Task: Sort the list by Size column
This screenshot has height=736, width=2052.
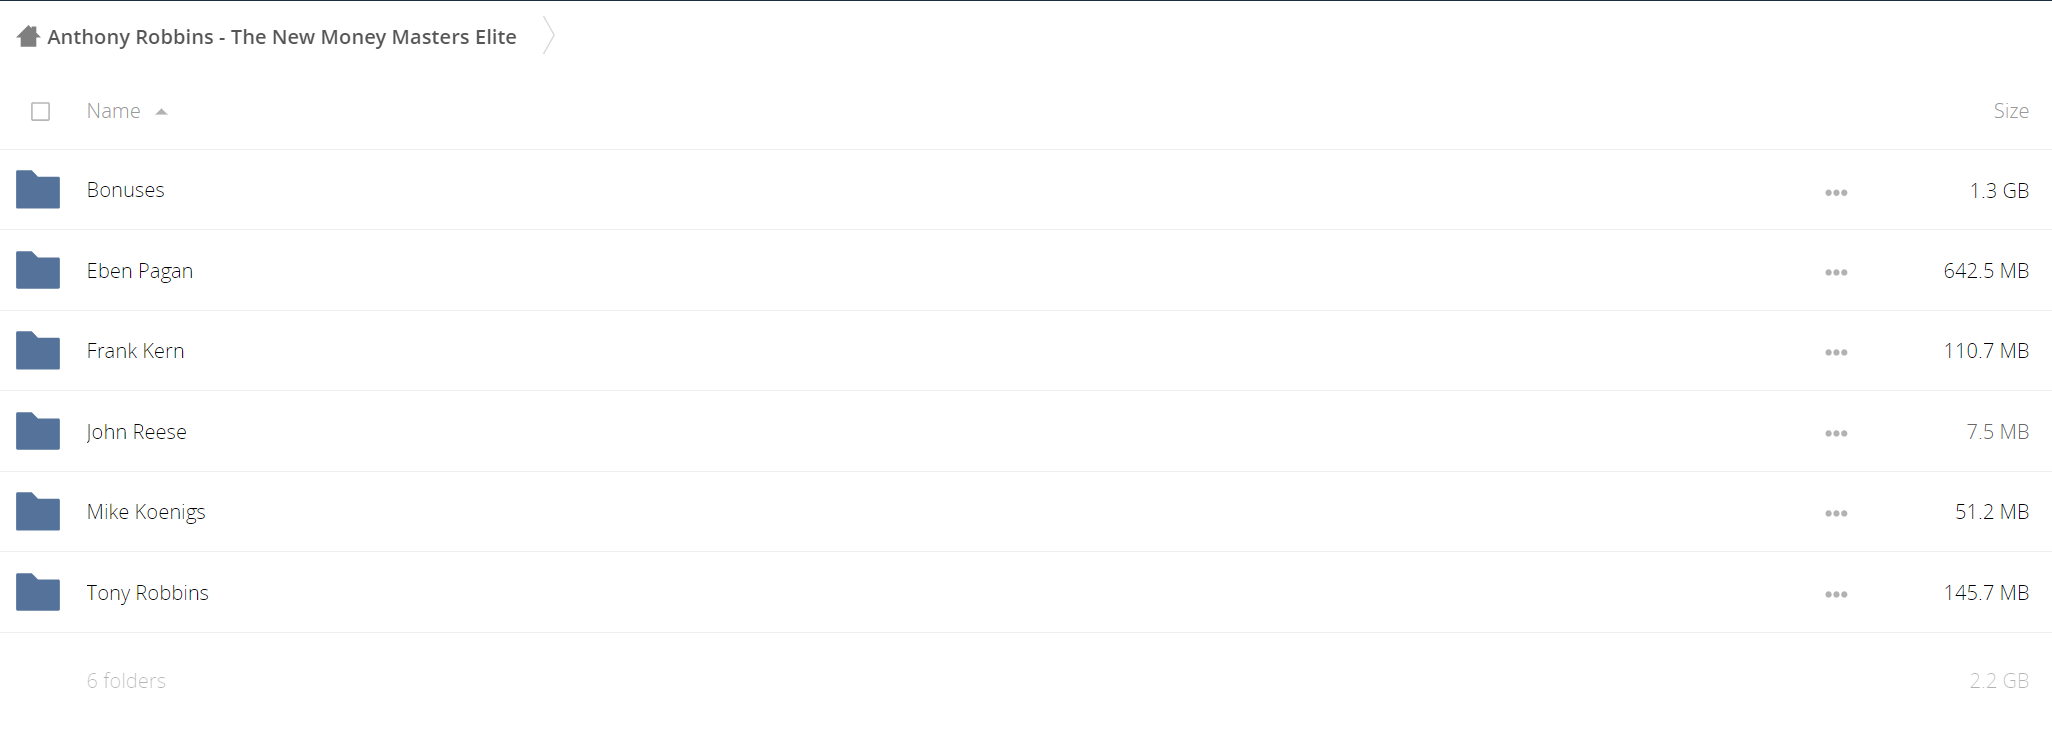Action: pyautogui.click(x=2010, y=111)
